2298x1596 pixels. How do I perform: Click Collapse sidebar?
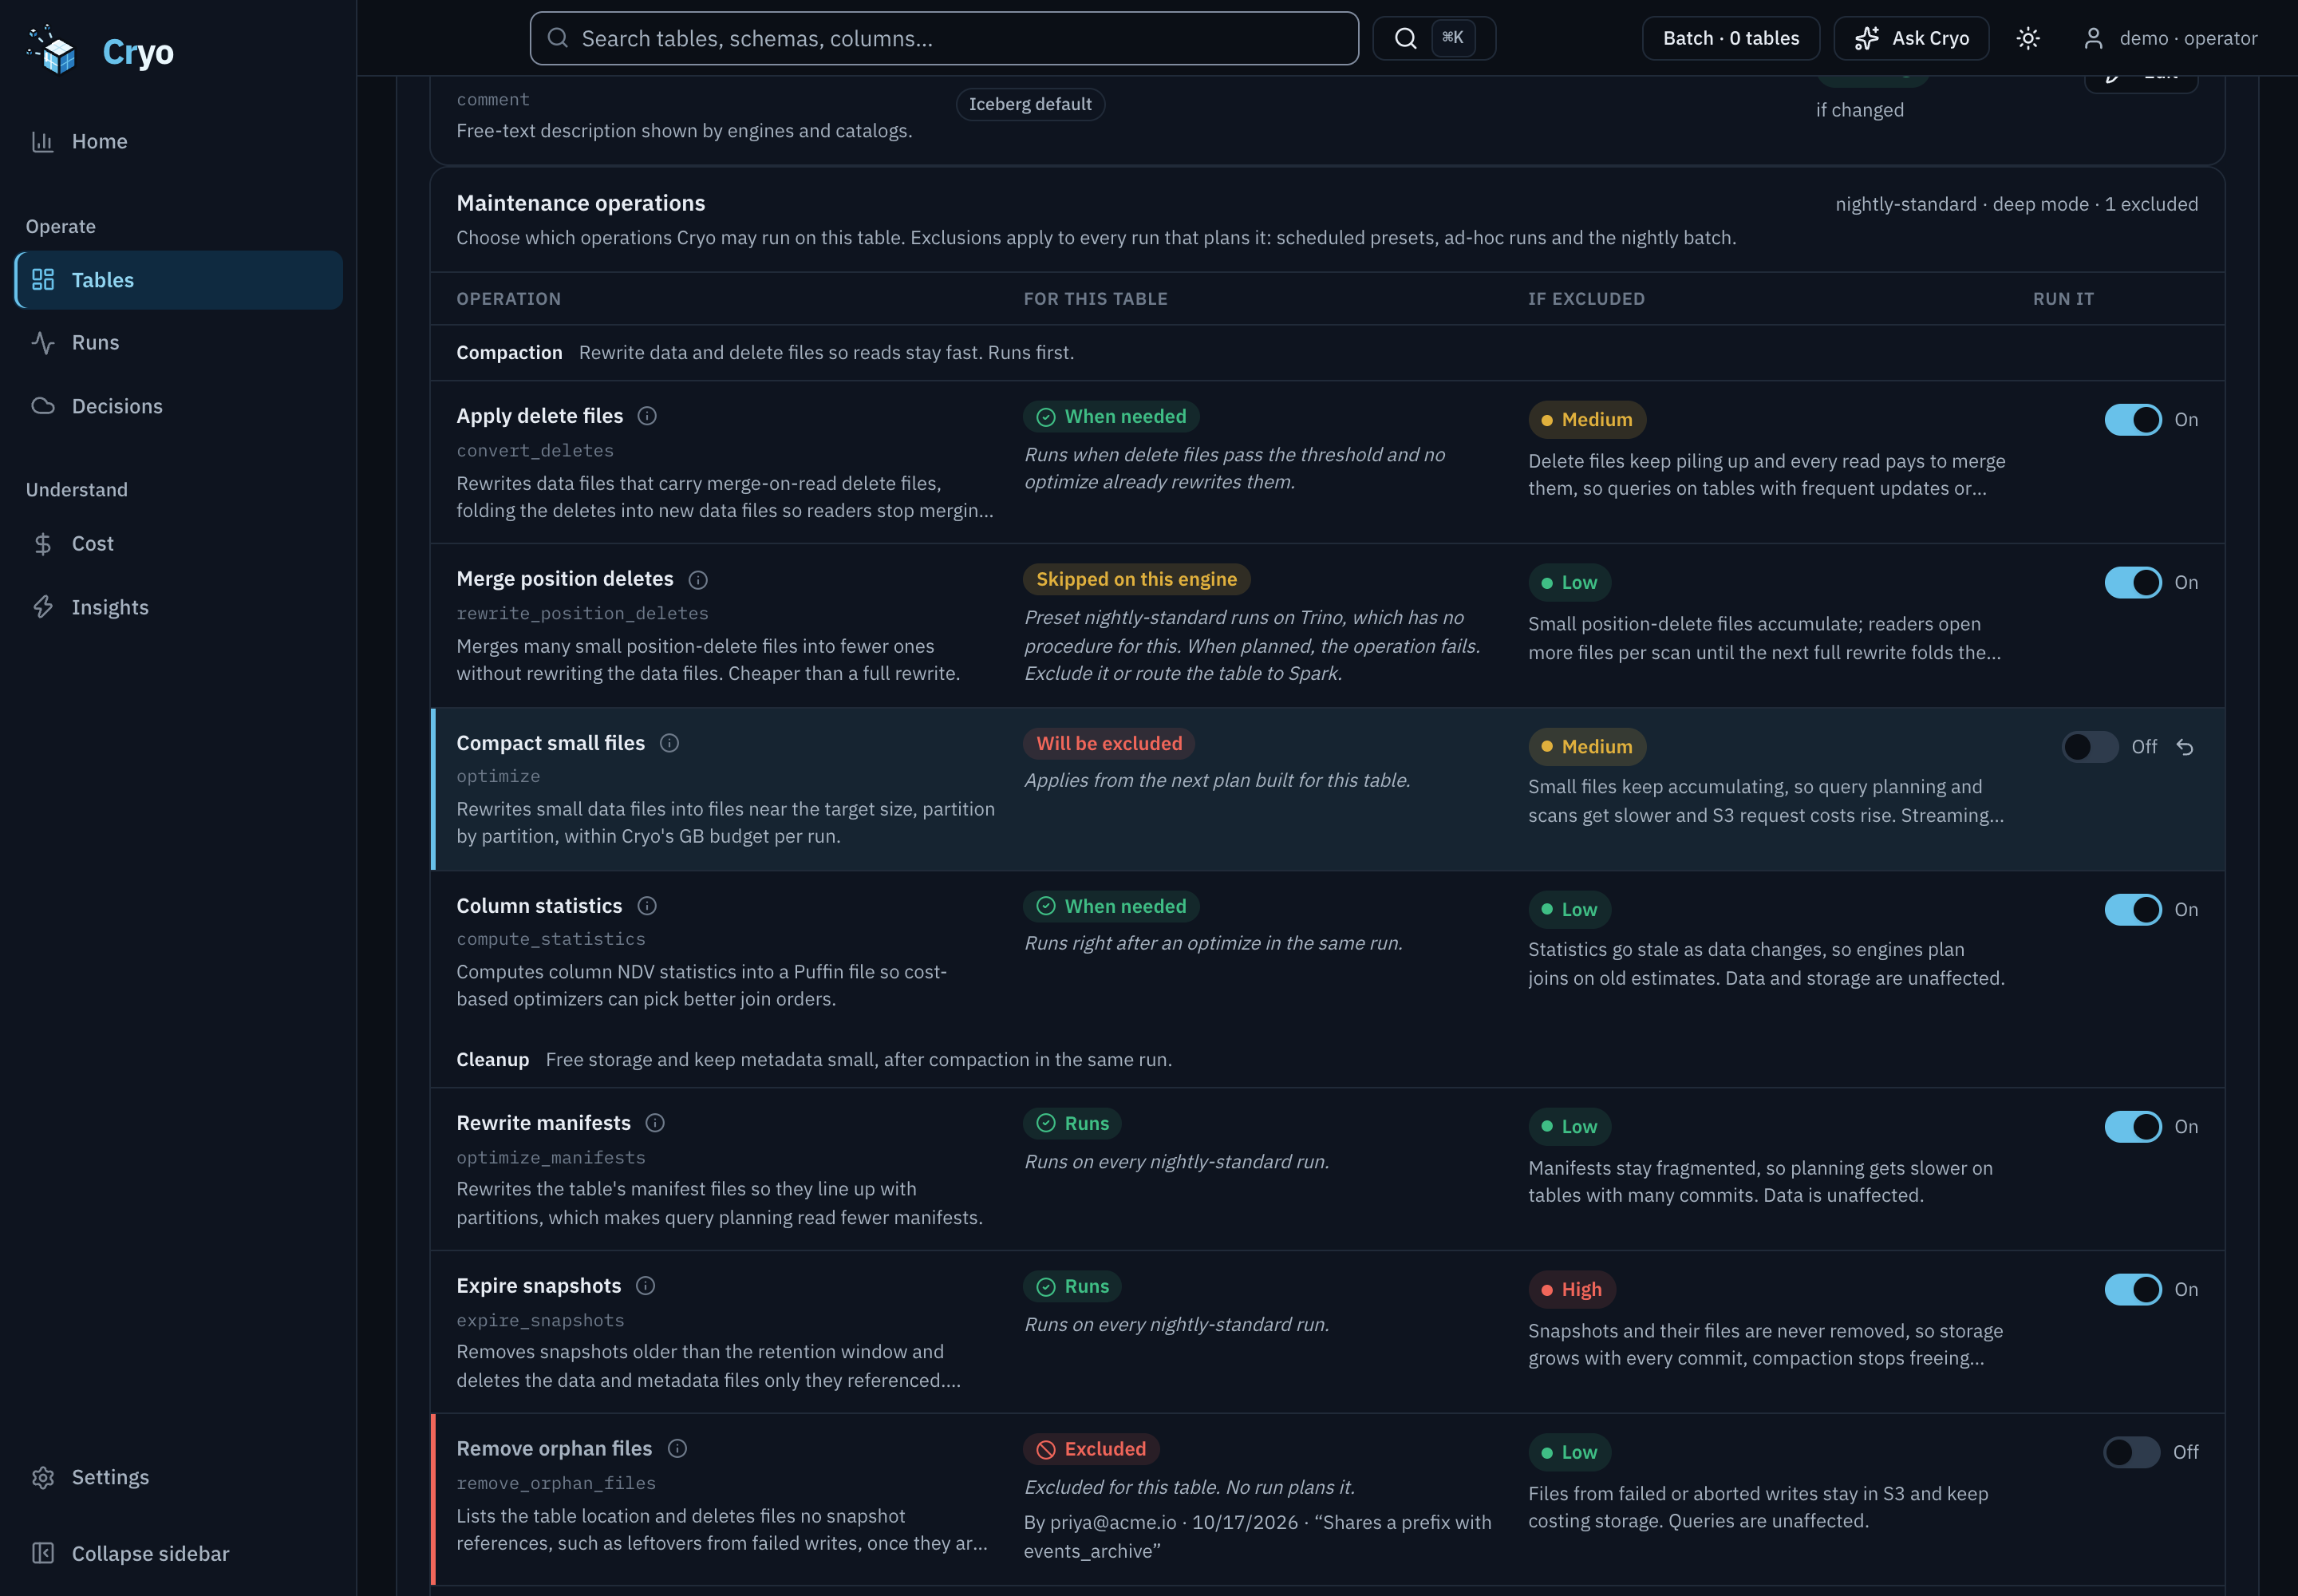(130, 1553)
